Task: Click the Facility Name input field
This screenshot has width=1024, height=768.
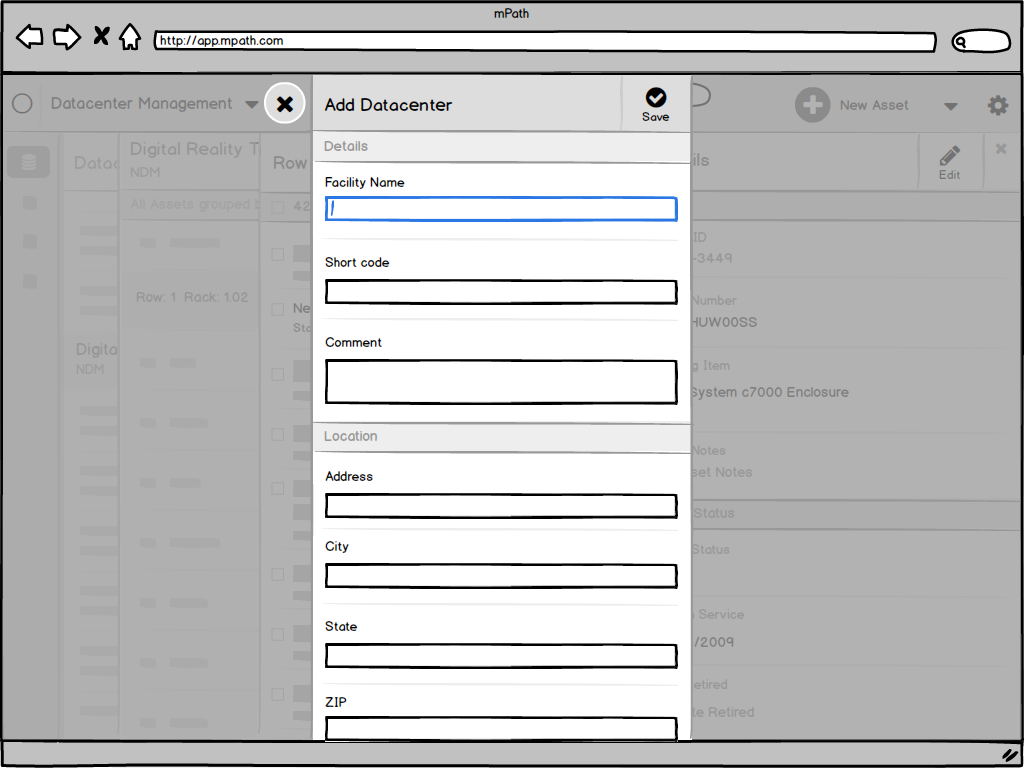Action: tap(500, 209)
